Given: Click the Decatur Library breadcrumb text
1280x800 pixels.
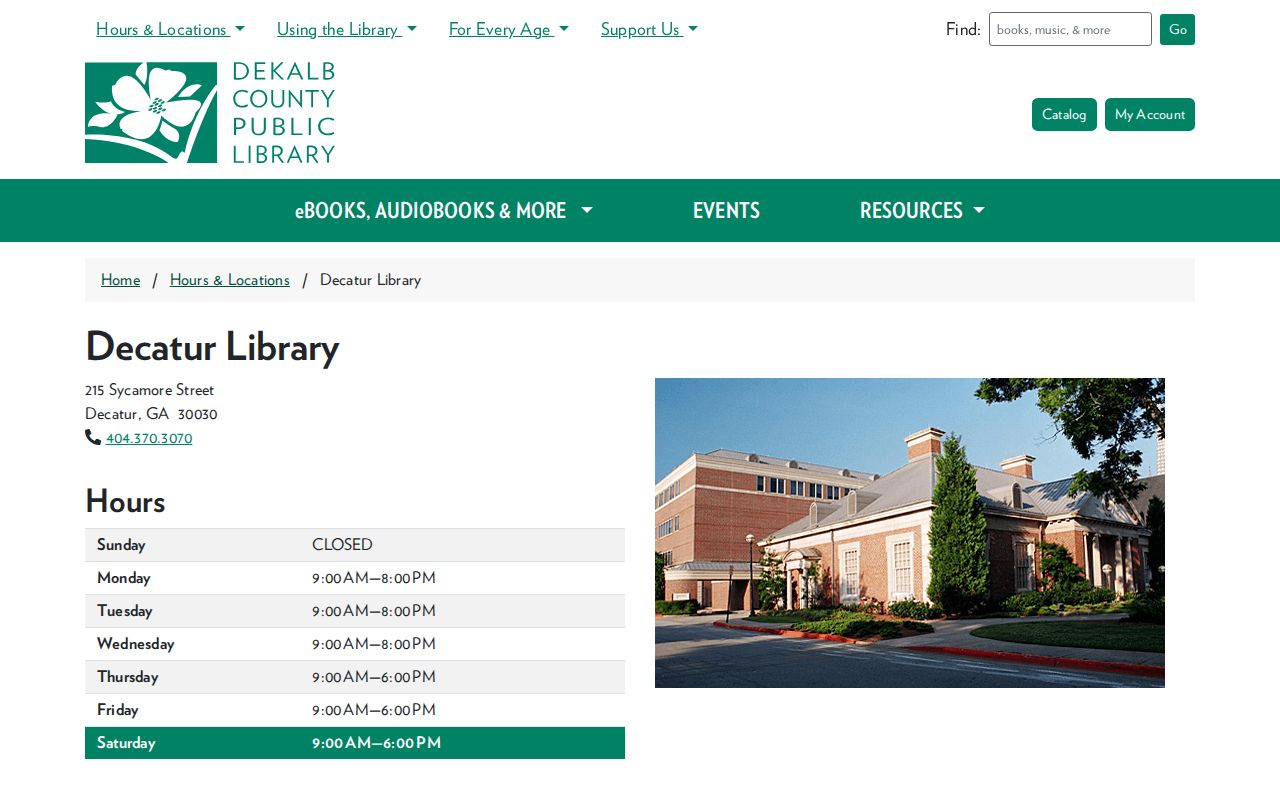Looking at the screenshot, I should (x=370, y=280).
